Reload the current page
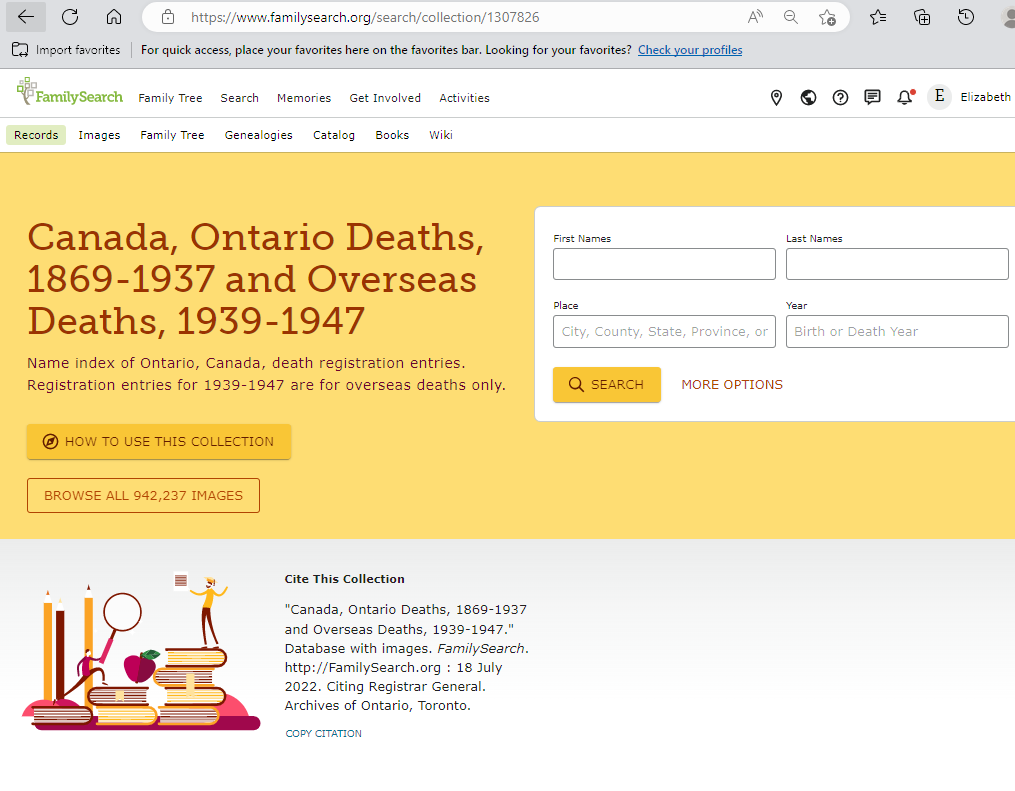Viewport: 1015px width, 791px height. (70, 17)
